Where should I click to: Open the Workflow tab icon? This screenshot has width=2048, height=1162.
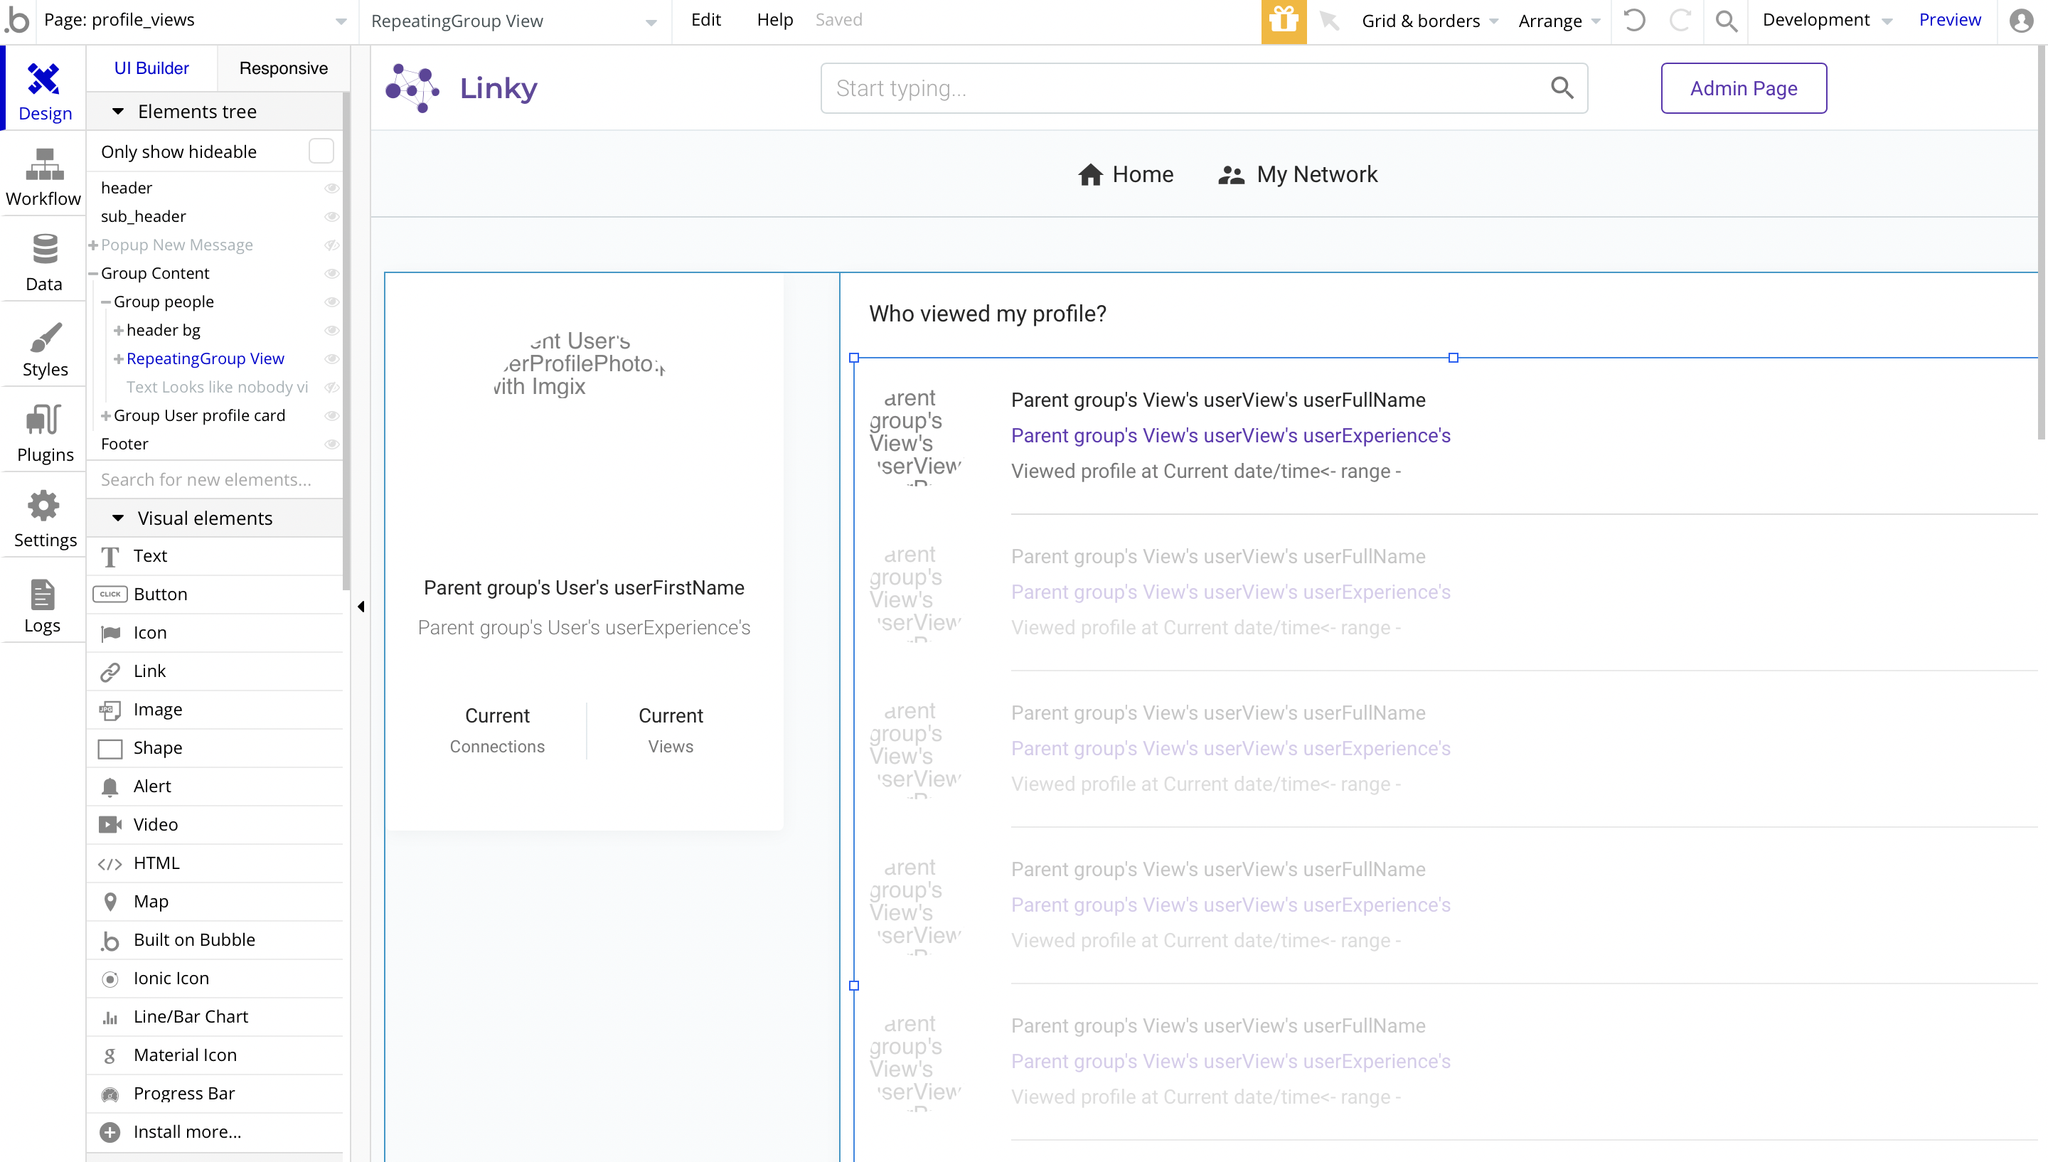tap(44, 165)
